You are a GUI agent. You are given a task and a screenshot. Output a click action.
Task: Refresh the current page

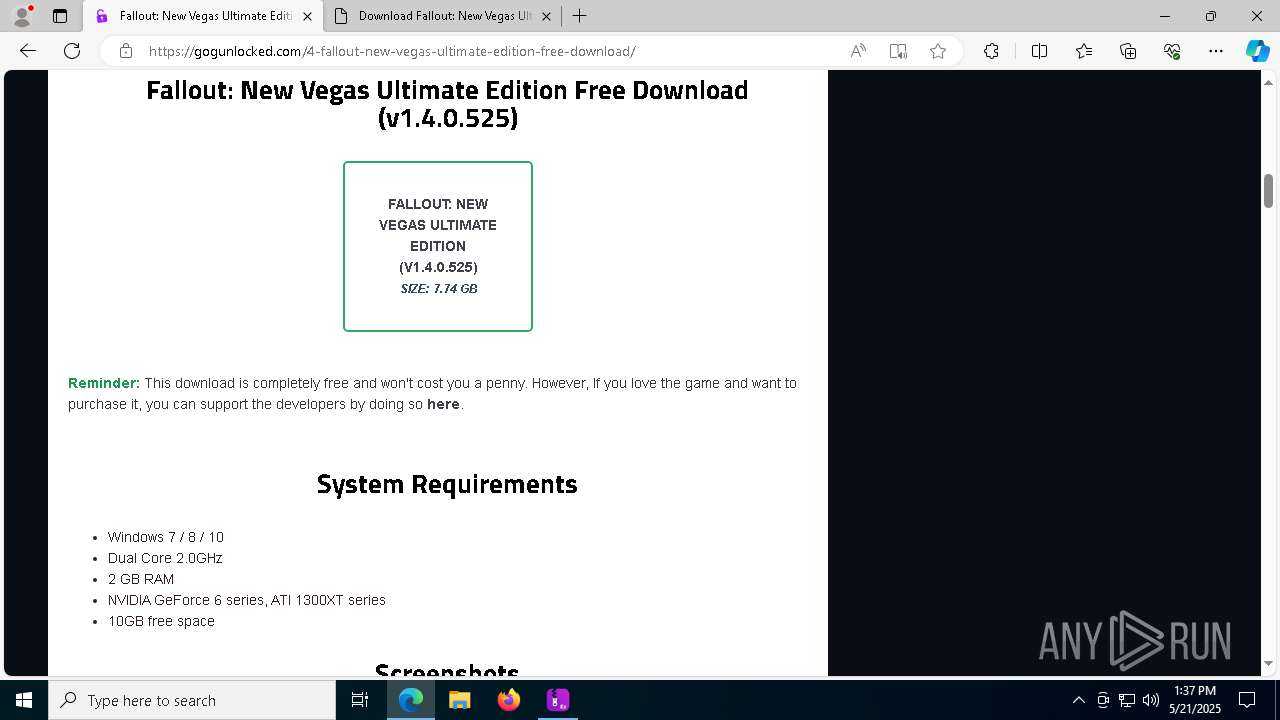72,51
